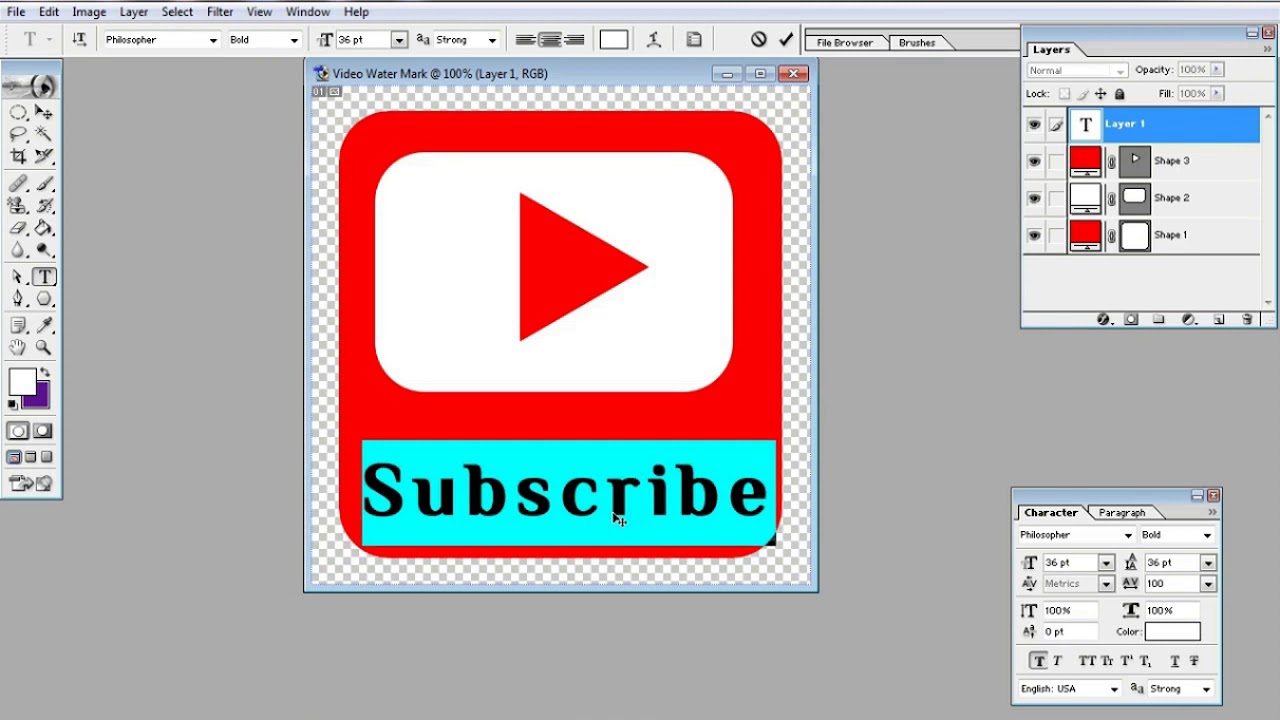Screen dimensions: 1280x720
Task: Select the Lasso tool
Action: click(18, 134)
